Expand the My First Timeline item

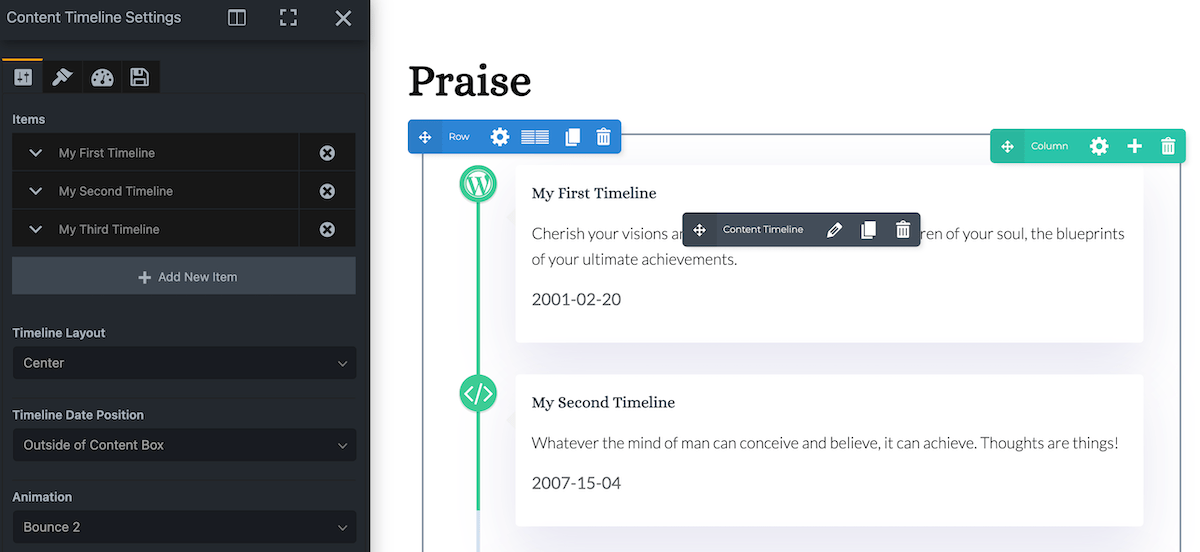click(36, 153)
